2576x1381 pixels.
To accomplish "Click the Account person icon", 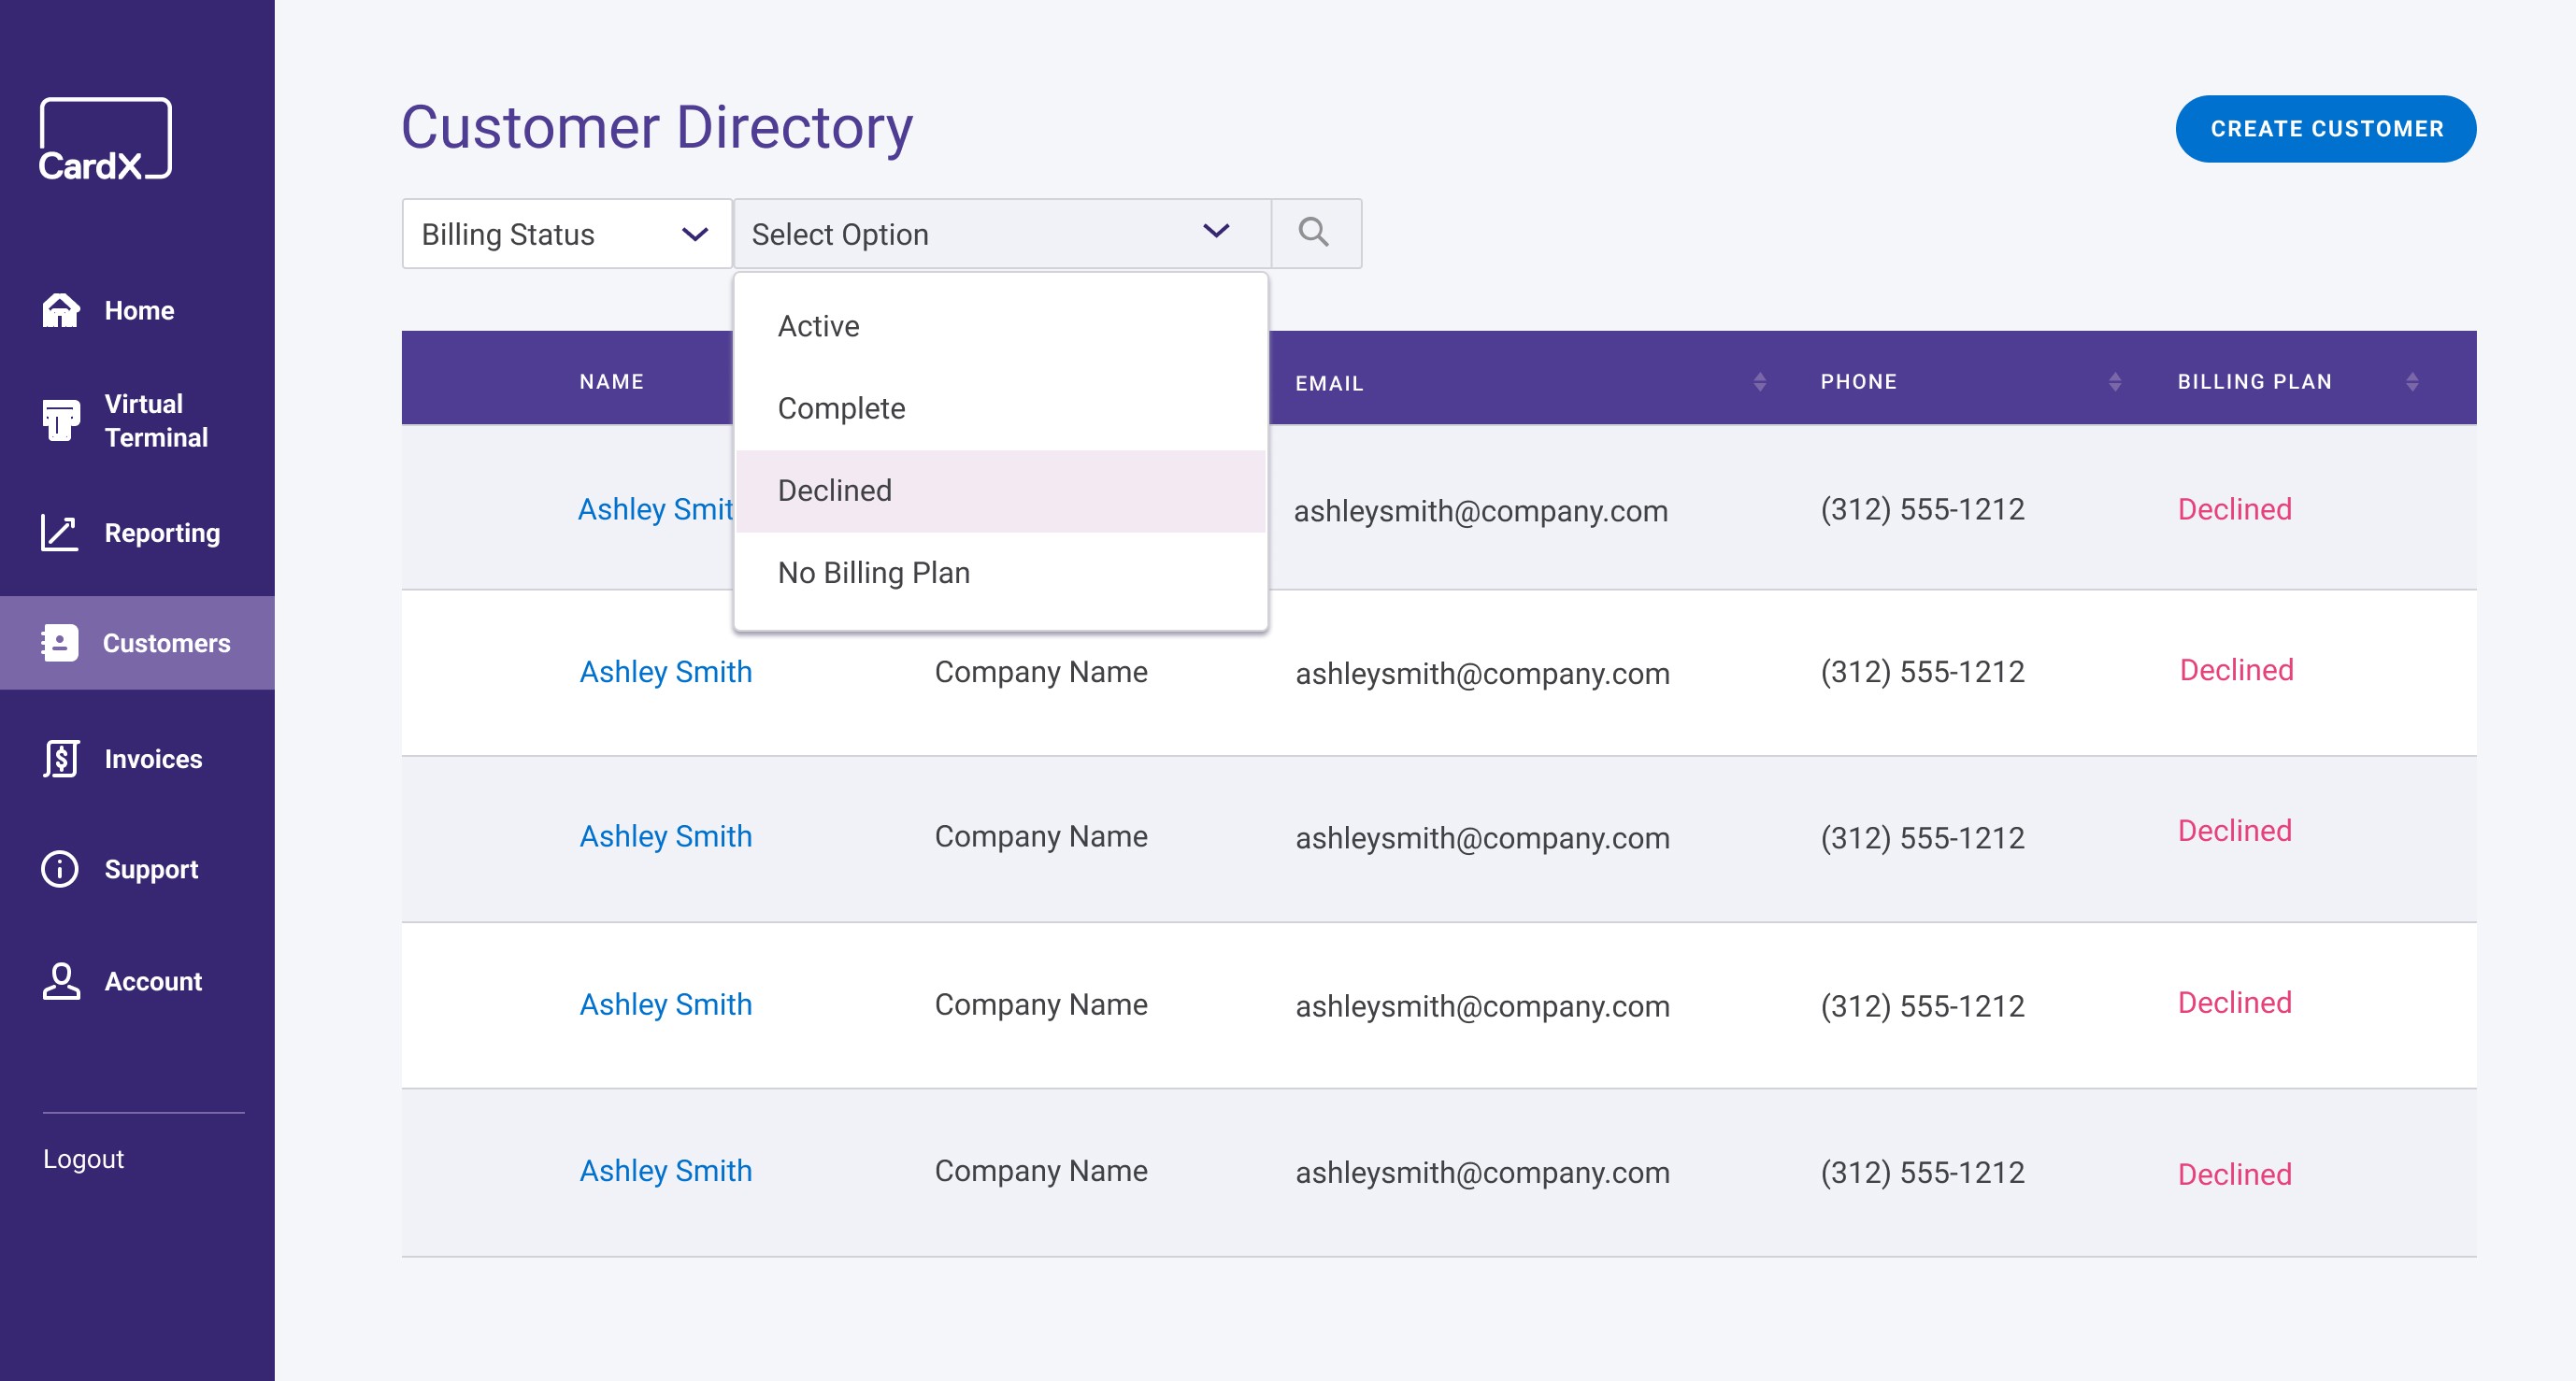I will pyautogui.click(x=61, y=981).
